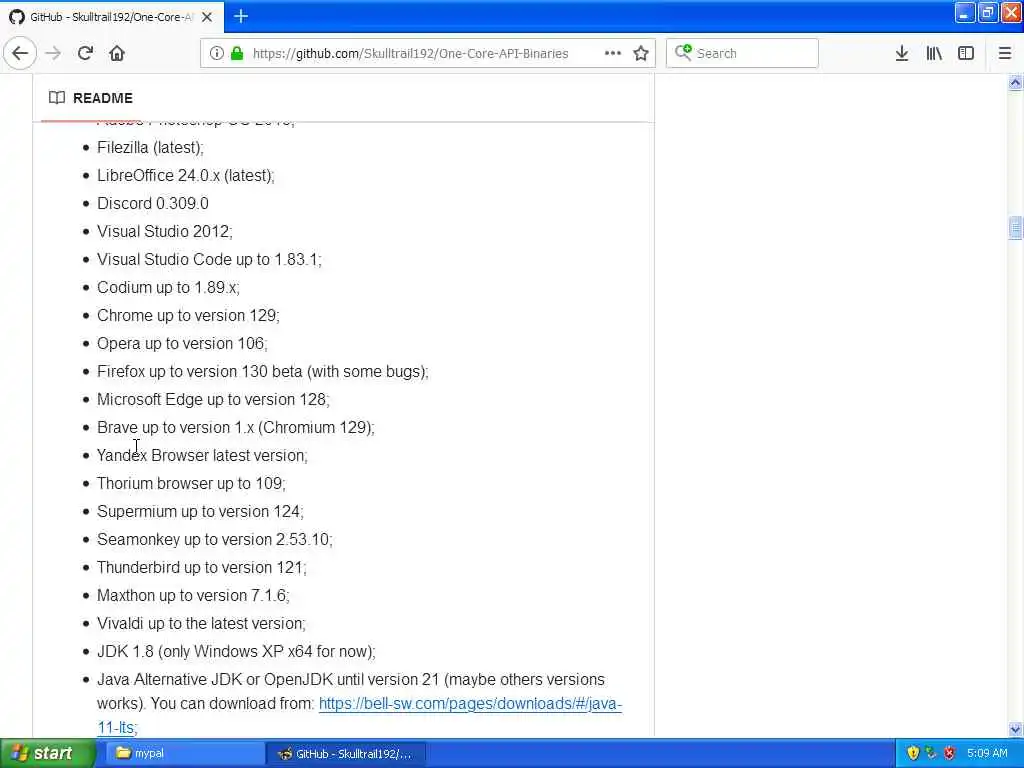The width and height of the screenshot is (1024, 768).
Task: Click 'Firefox up to version 130 beta' line
Action: pos(263,372)
